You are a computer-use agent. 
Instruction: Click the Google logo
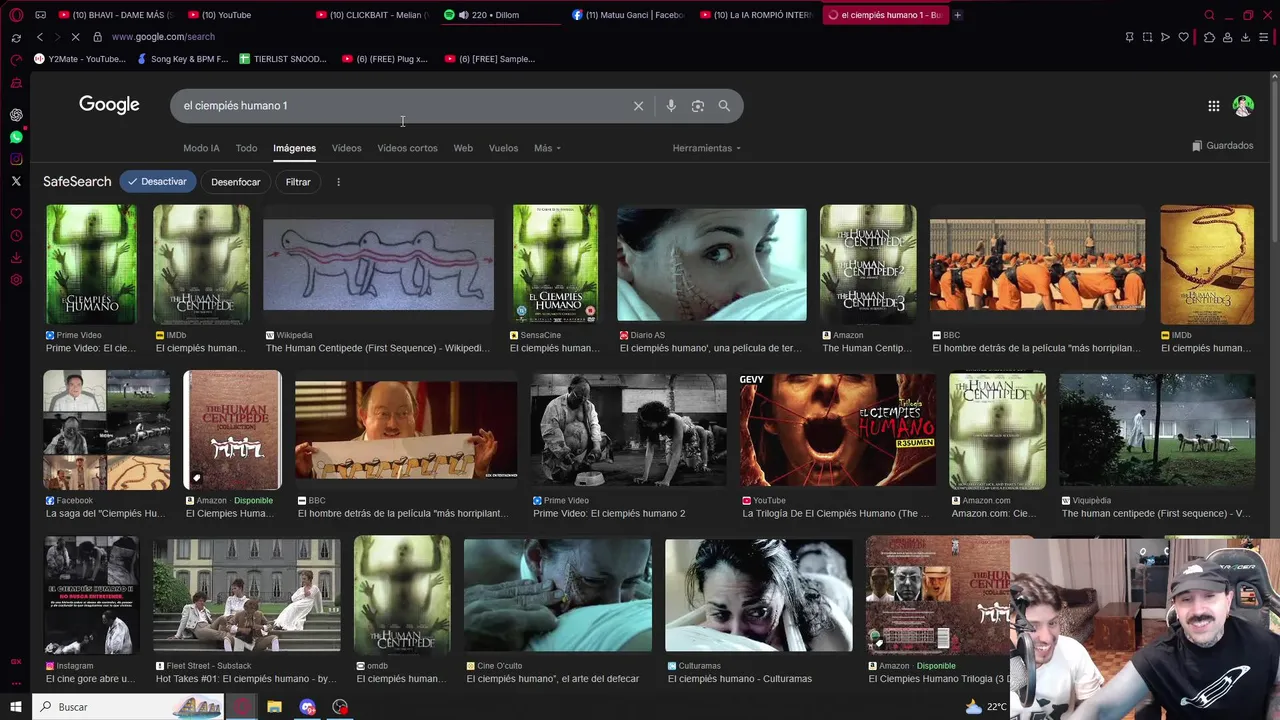[x=109, y=105]
